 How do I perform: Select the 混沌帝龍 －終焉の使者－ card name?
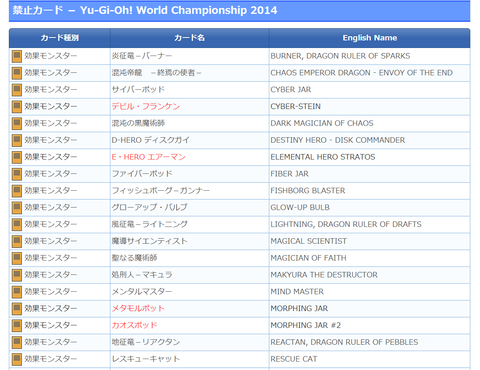pos(156,73)
